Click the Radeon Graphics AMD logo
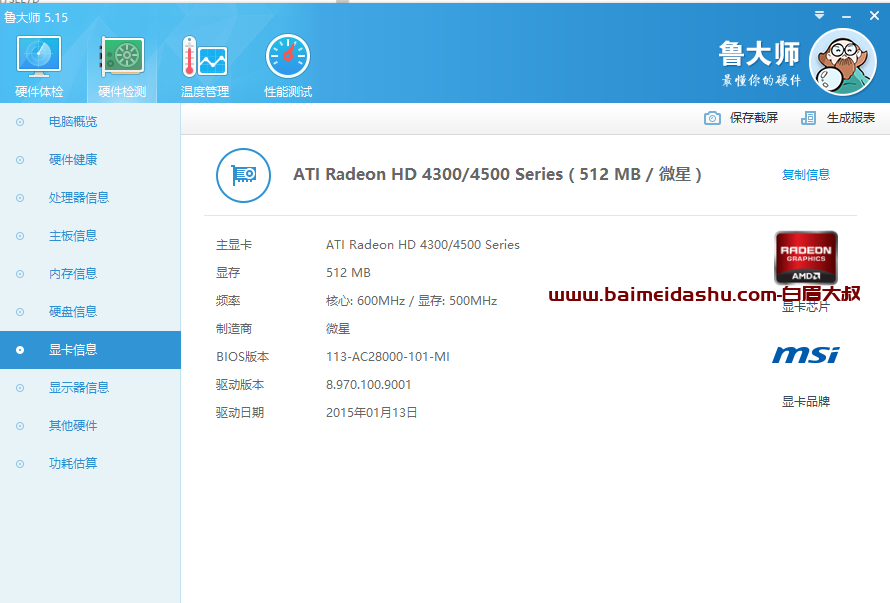The height and width of the screenshot is (603, 890). pos(806,258)
